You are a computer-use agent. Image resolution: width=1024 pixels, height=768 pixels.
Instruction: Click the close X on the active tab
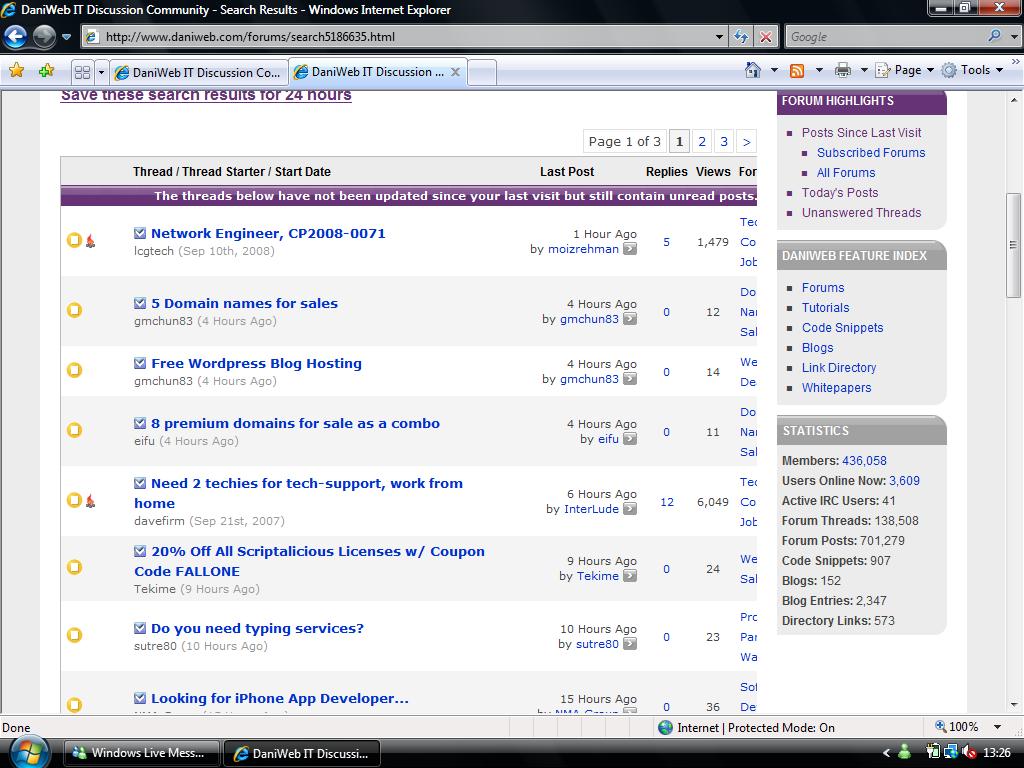pyautogui.click(x=455, y=72)
